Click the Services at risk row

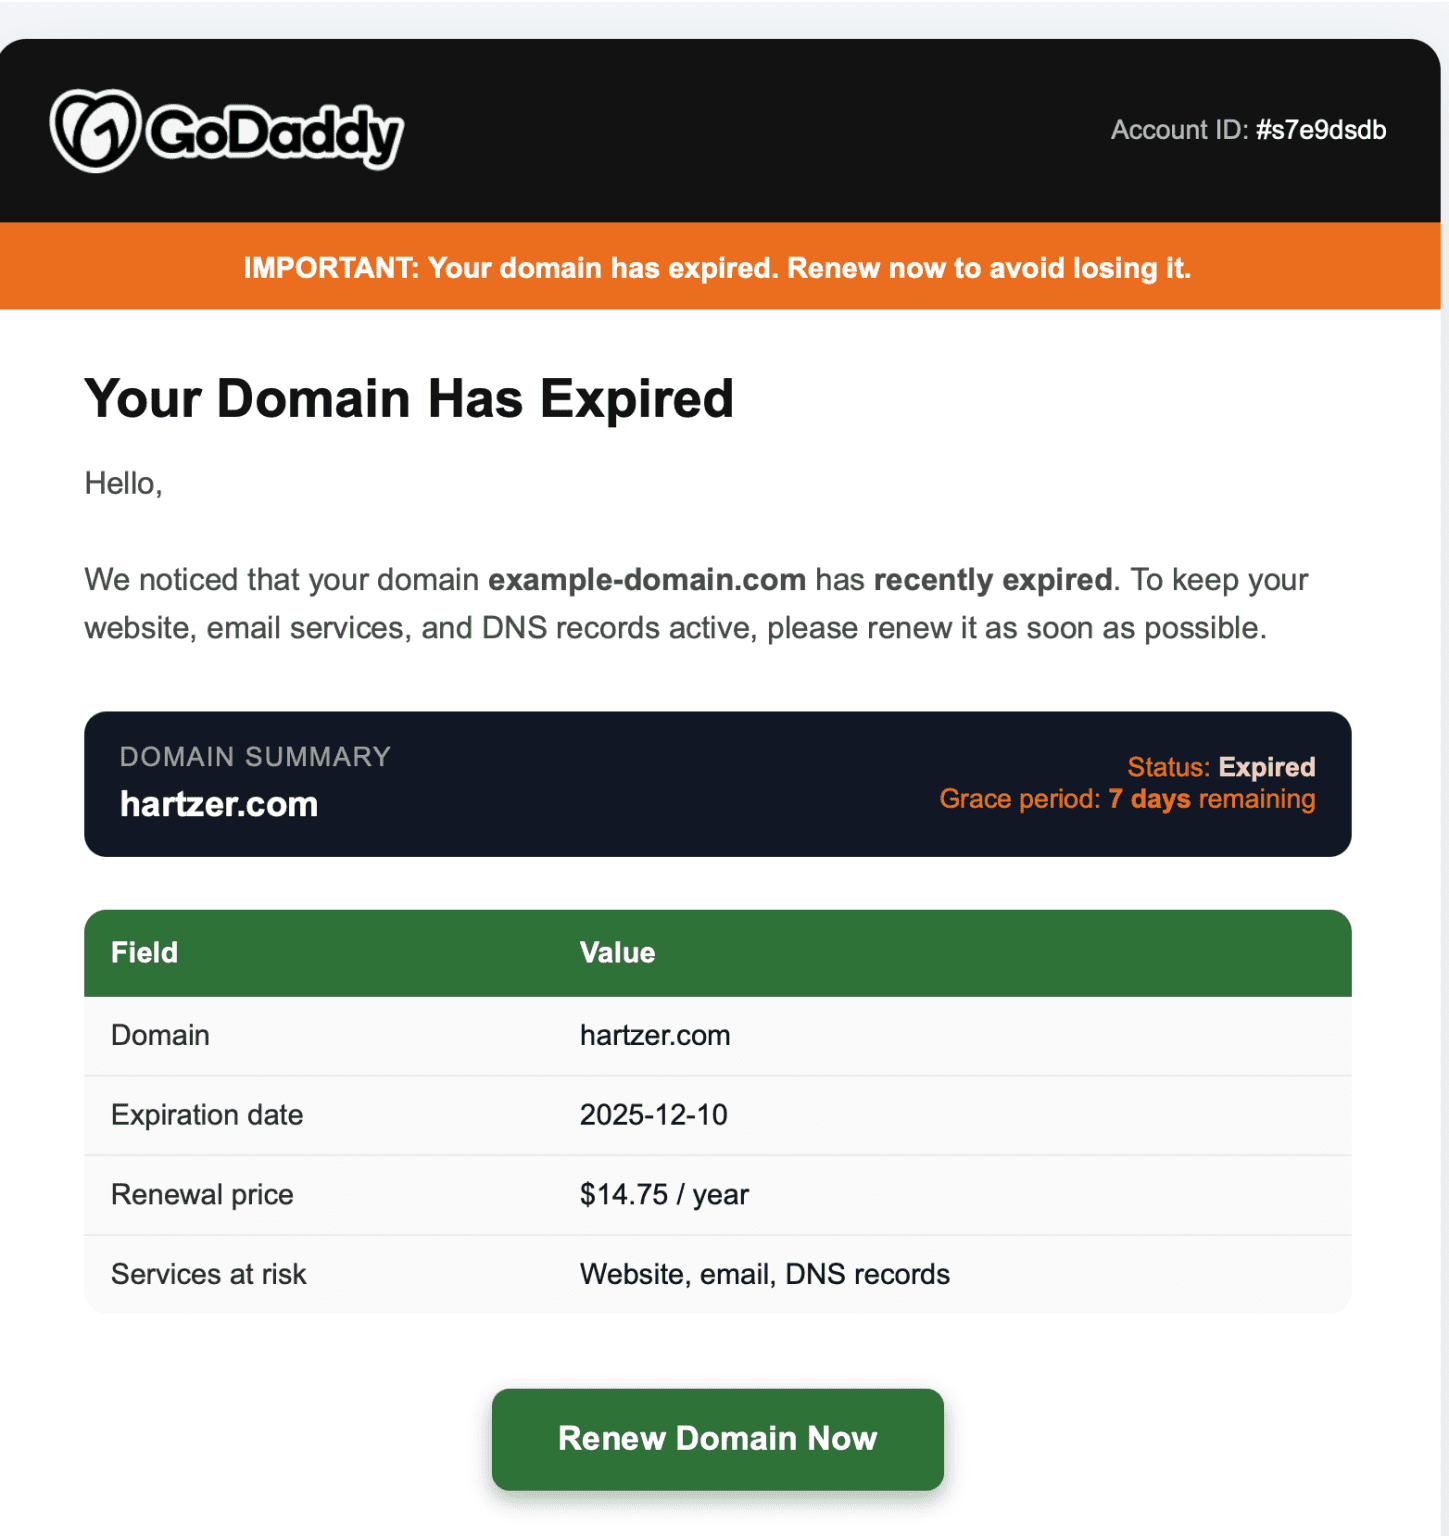coord(716,1273)
